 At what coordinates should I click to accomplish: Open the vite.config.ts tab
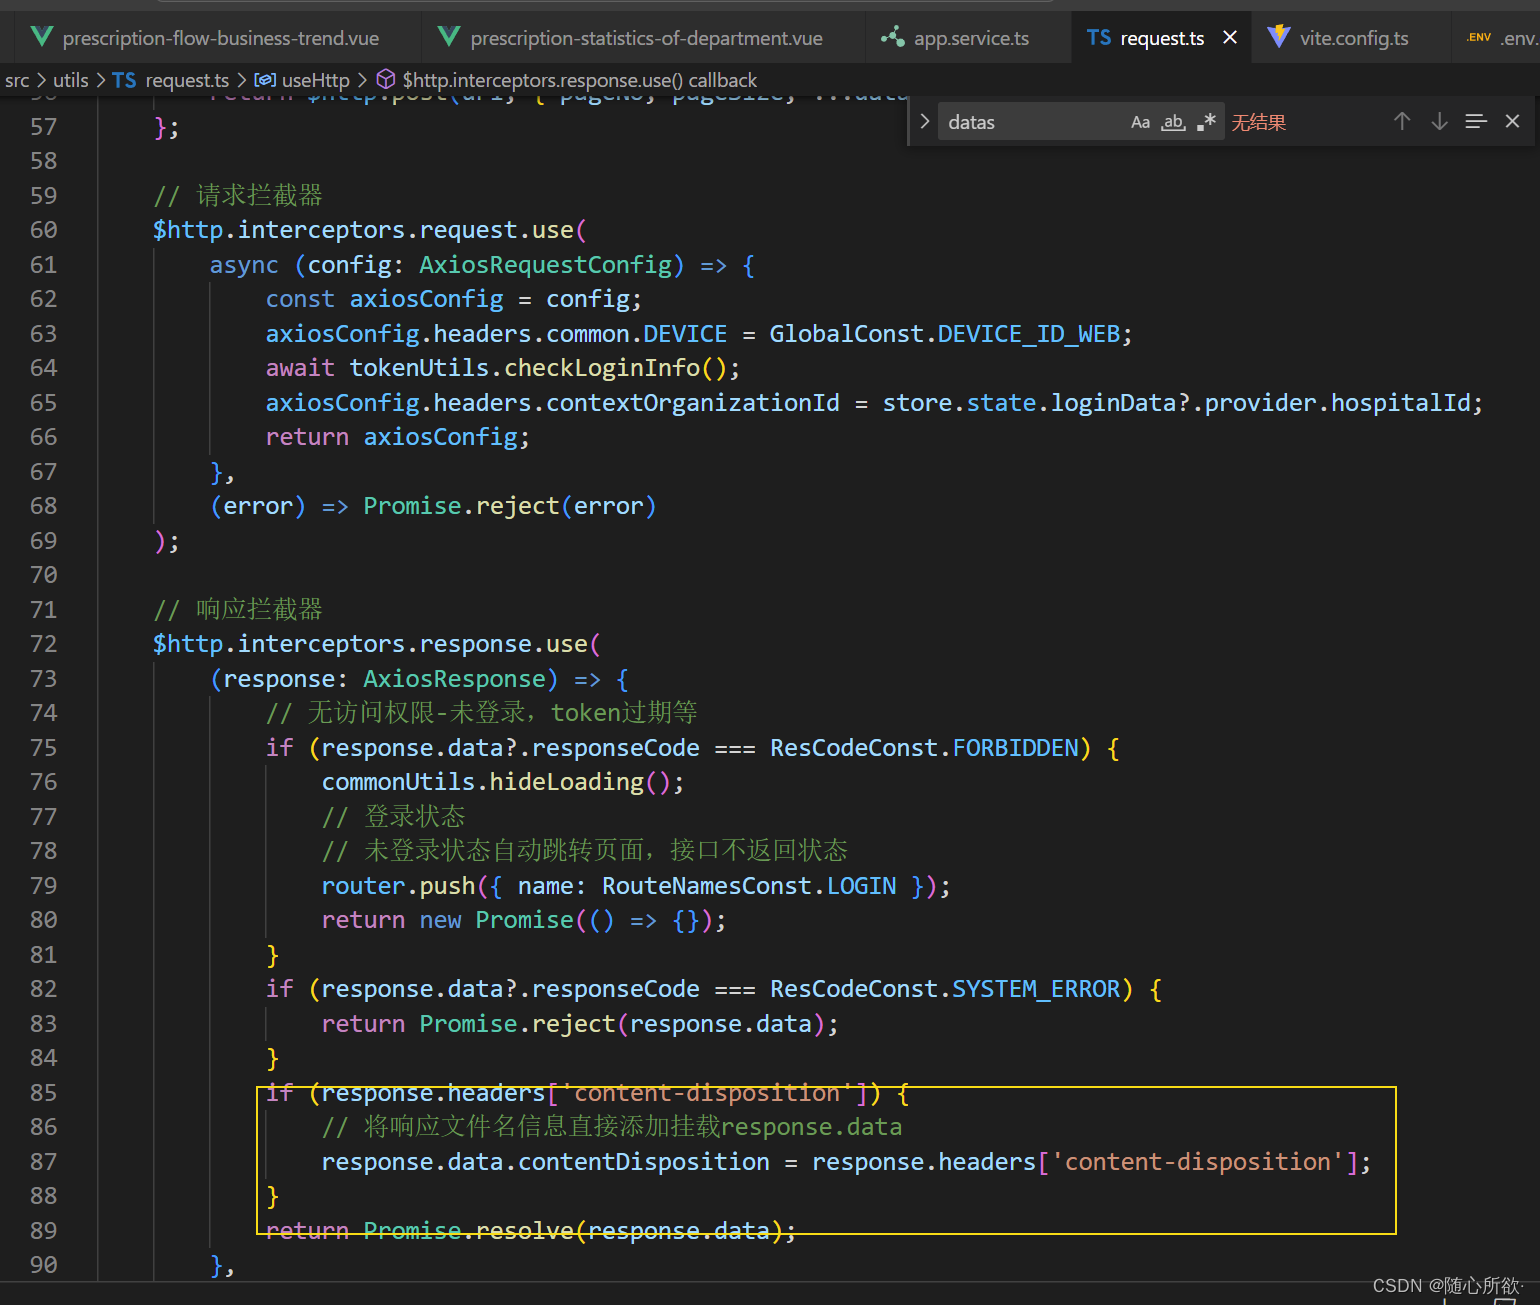pos(1338,38)
